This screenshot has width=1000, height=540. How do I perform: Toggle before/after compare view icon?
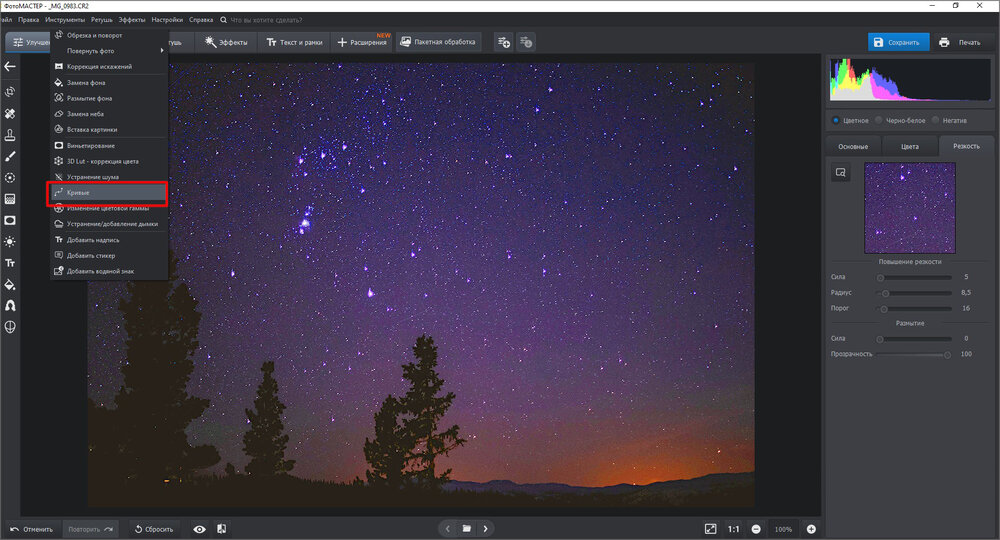[x=221, y=529]
